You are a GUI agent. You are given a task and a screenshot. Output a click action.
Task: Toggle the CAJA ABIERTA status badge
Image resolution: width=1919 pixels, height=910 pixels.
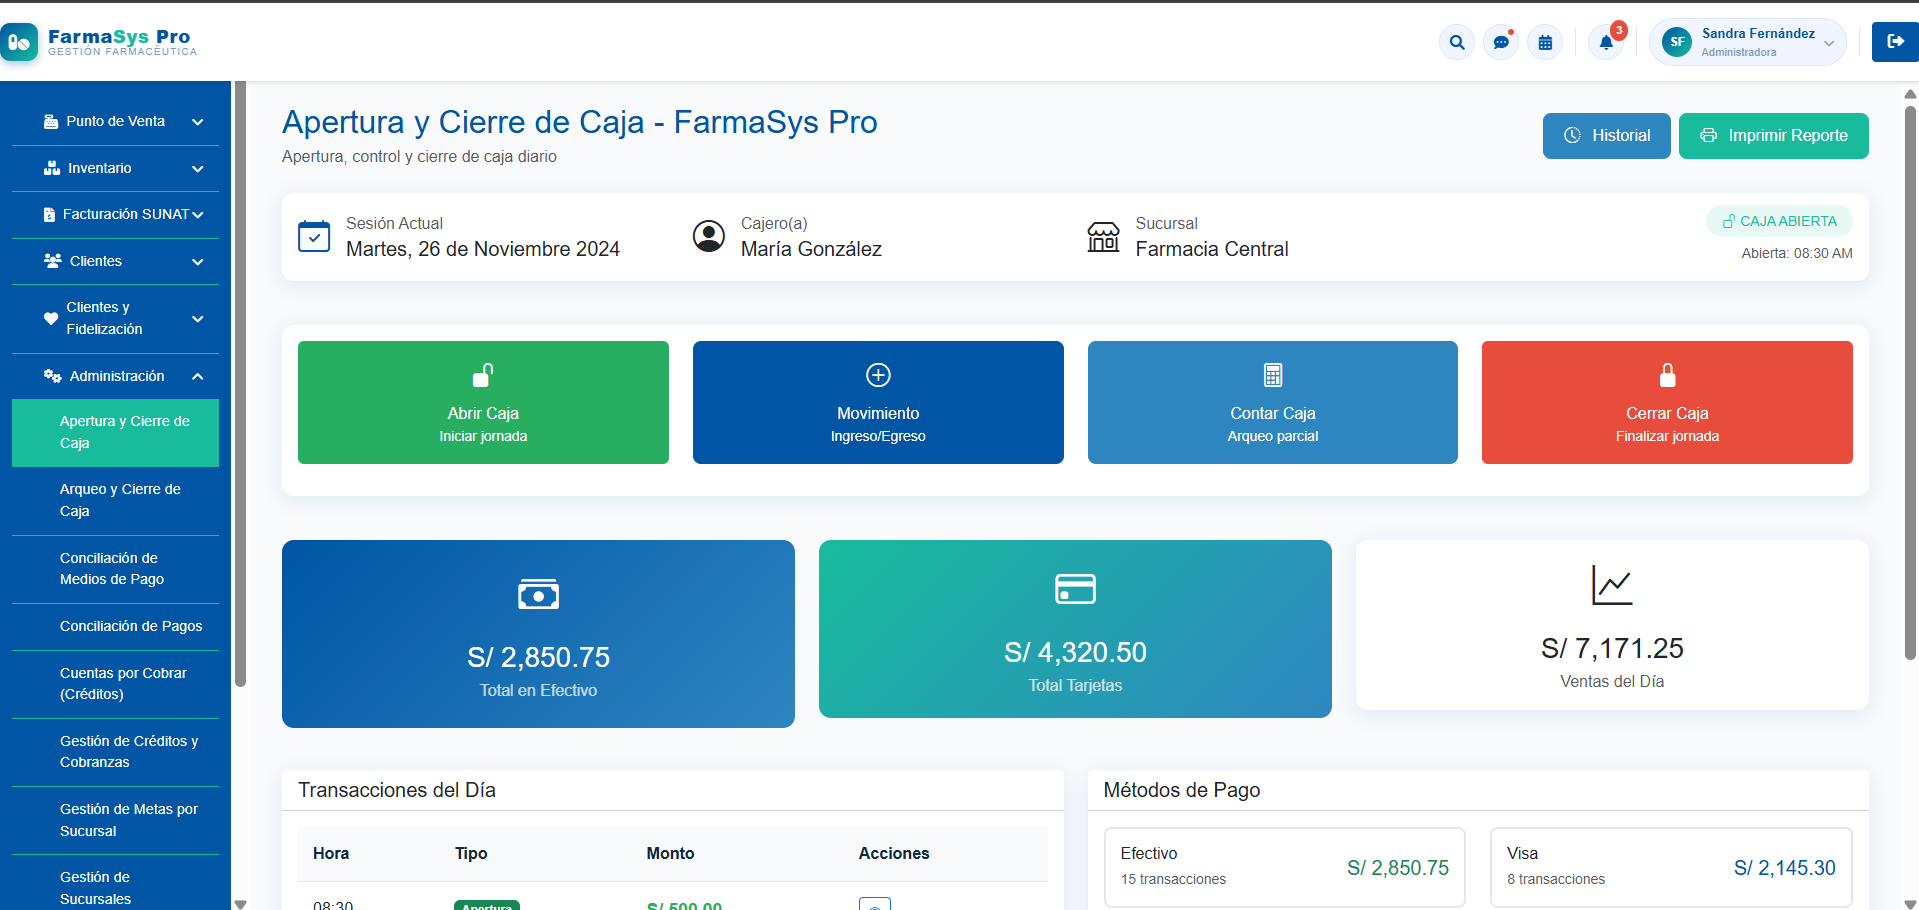1779,220
